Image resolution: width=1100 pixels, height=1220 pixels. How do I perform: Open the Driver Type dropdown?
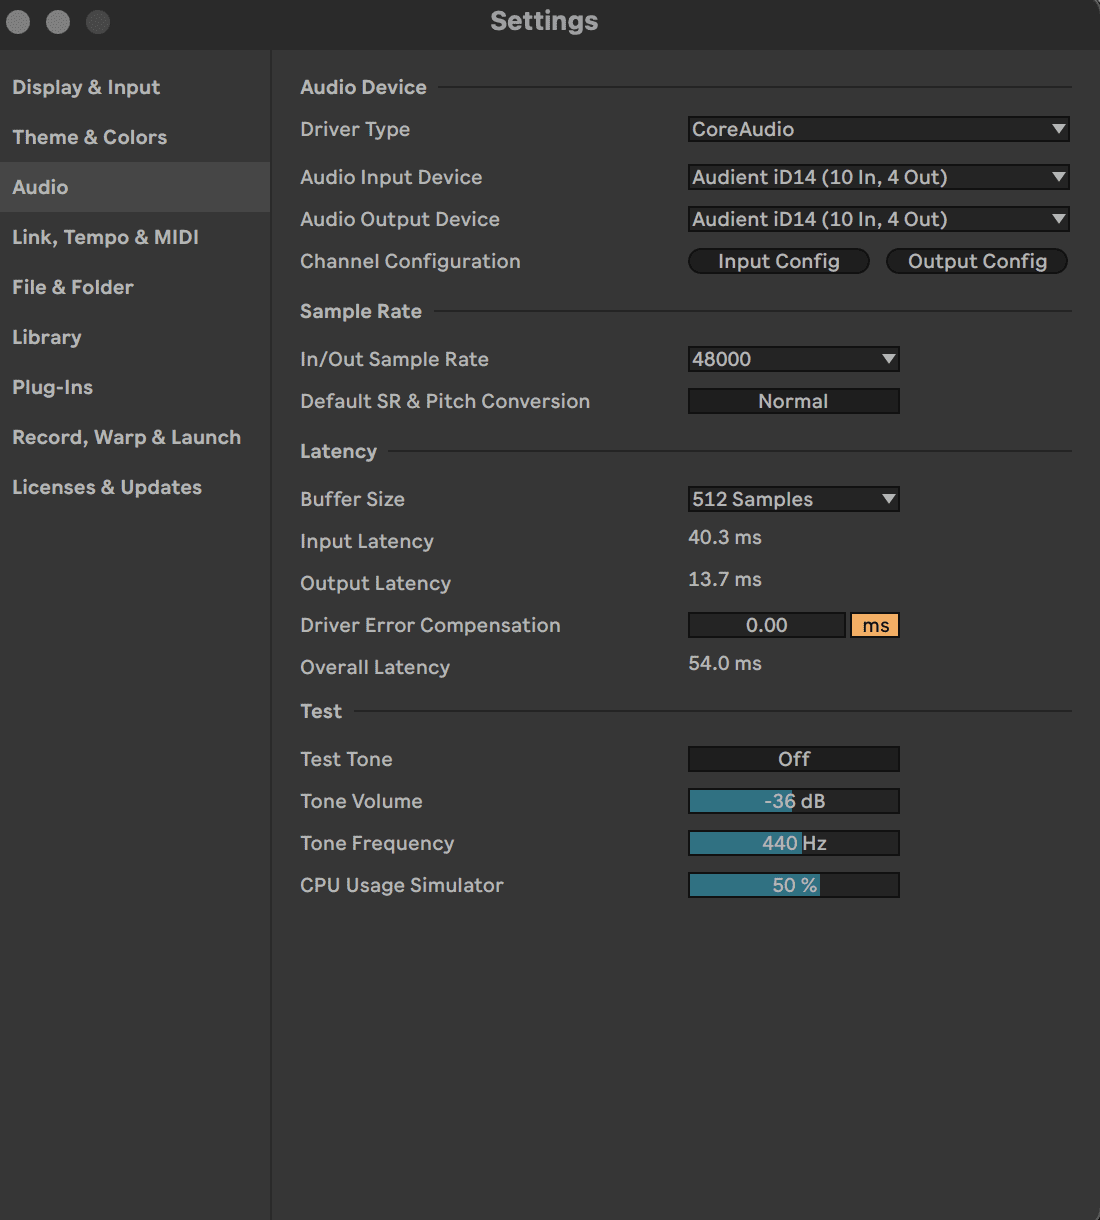click(x=878, y=129)
